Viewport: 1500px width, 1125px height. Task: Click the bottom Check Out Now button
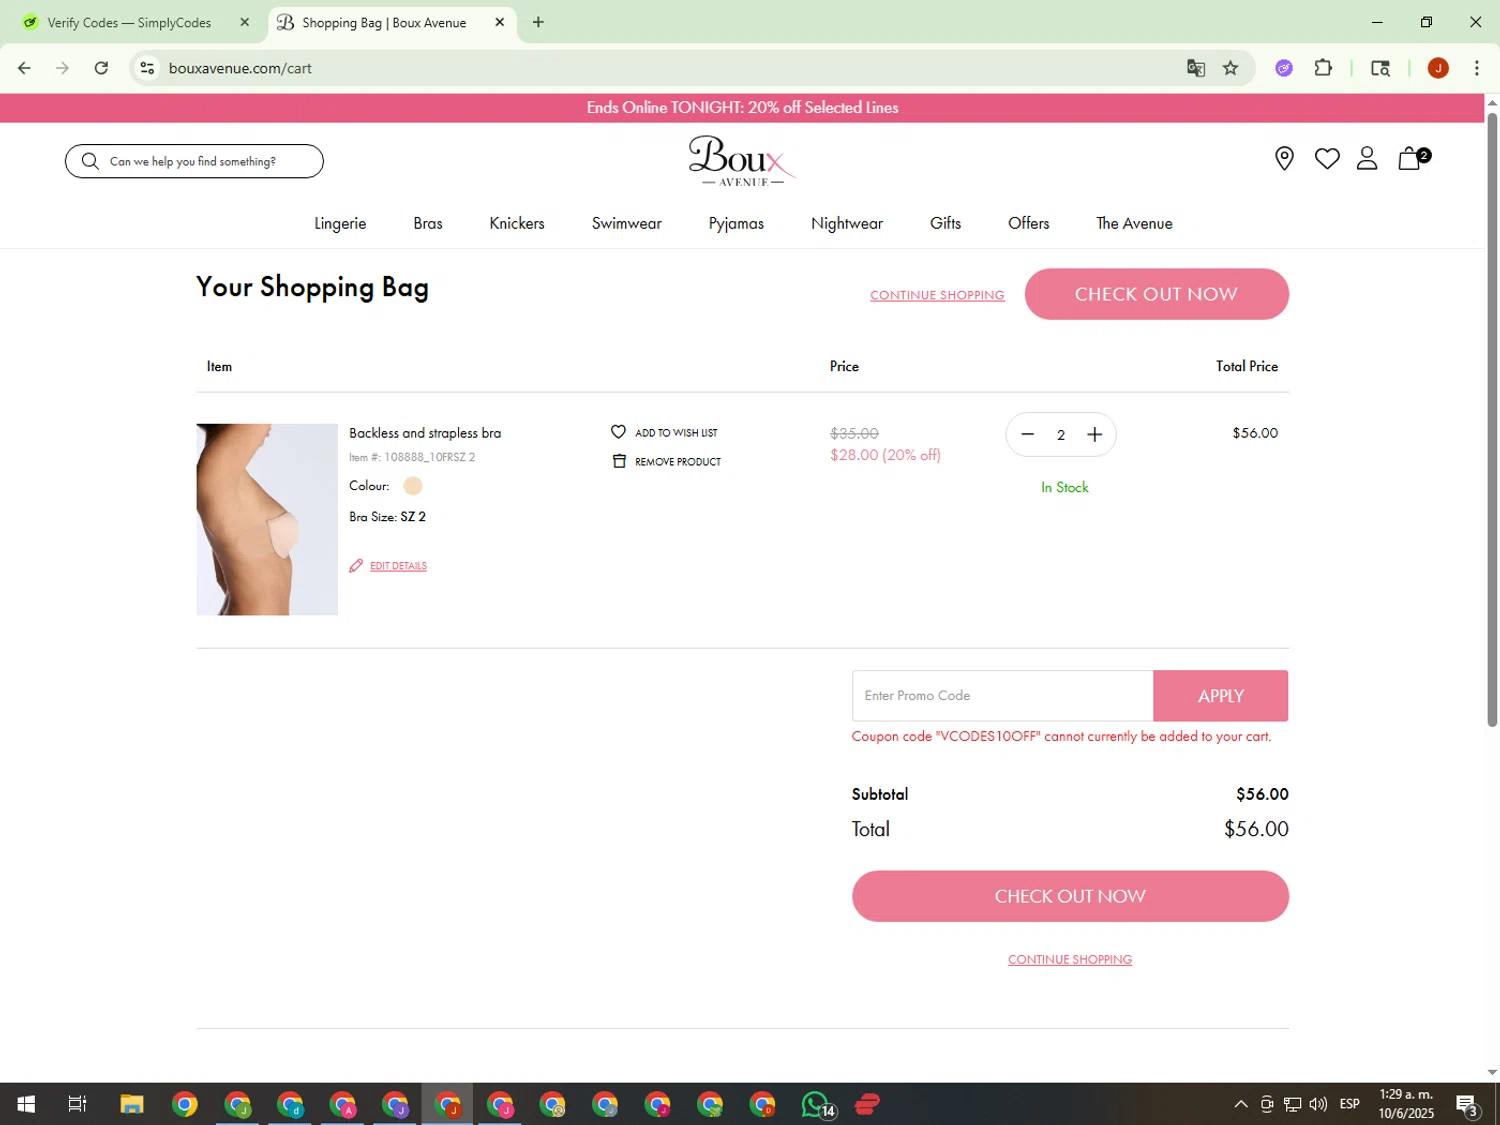click(1070, 896)
